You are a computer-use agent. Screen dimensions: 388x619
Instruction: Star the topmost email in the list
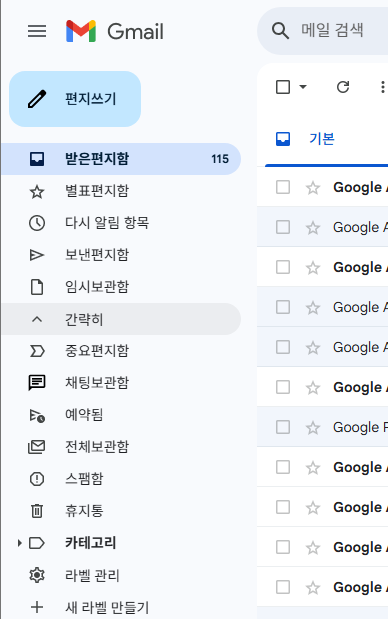click(313, 188)
